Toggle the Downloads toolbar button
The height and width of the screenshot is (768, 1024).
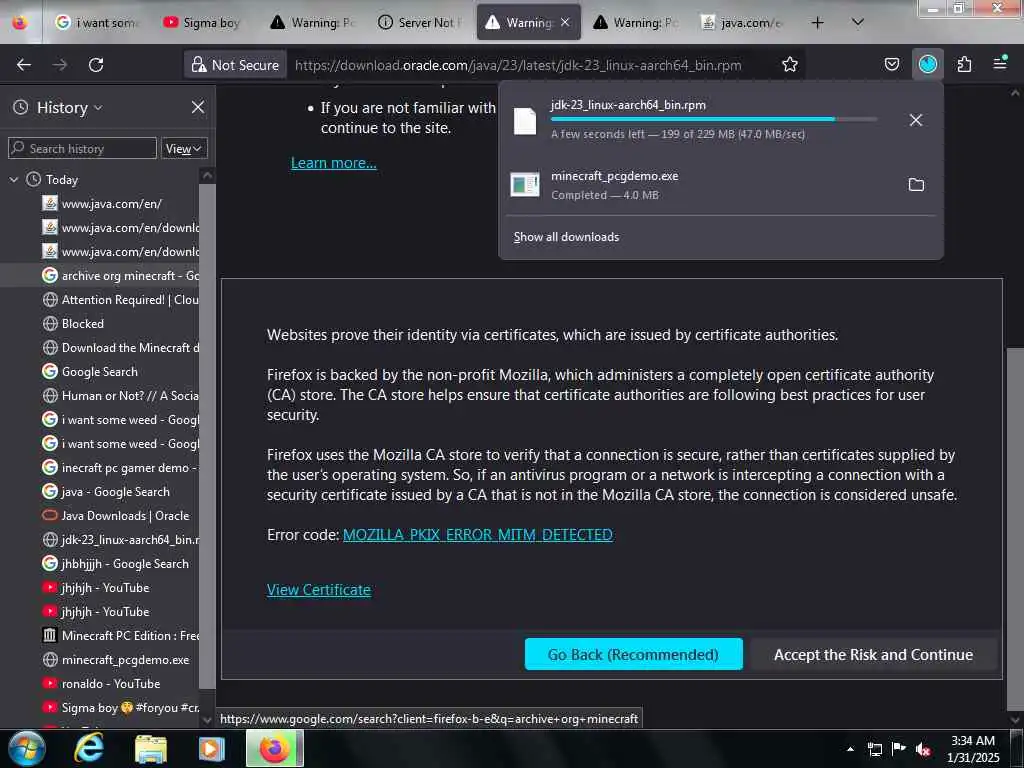(x=927, y=64)
